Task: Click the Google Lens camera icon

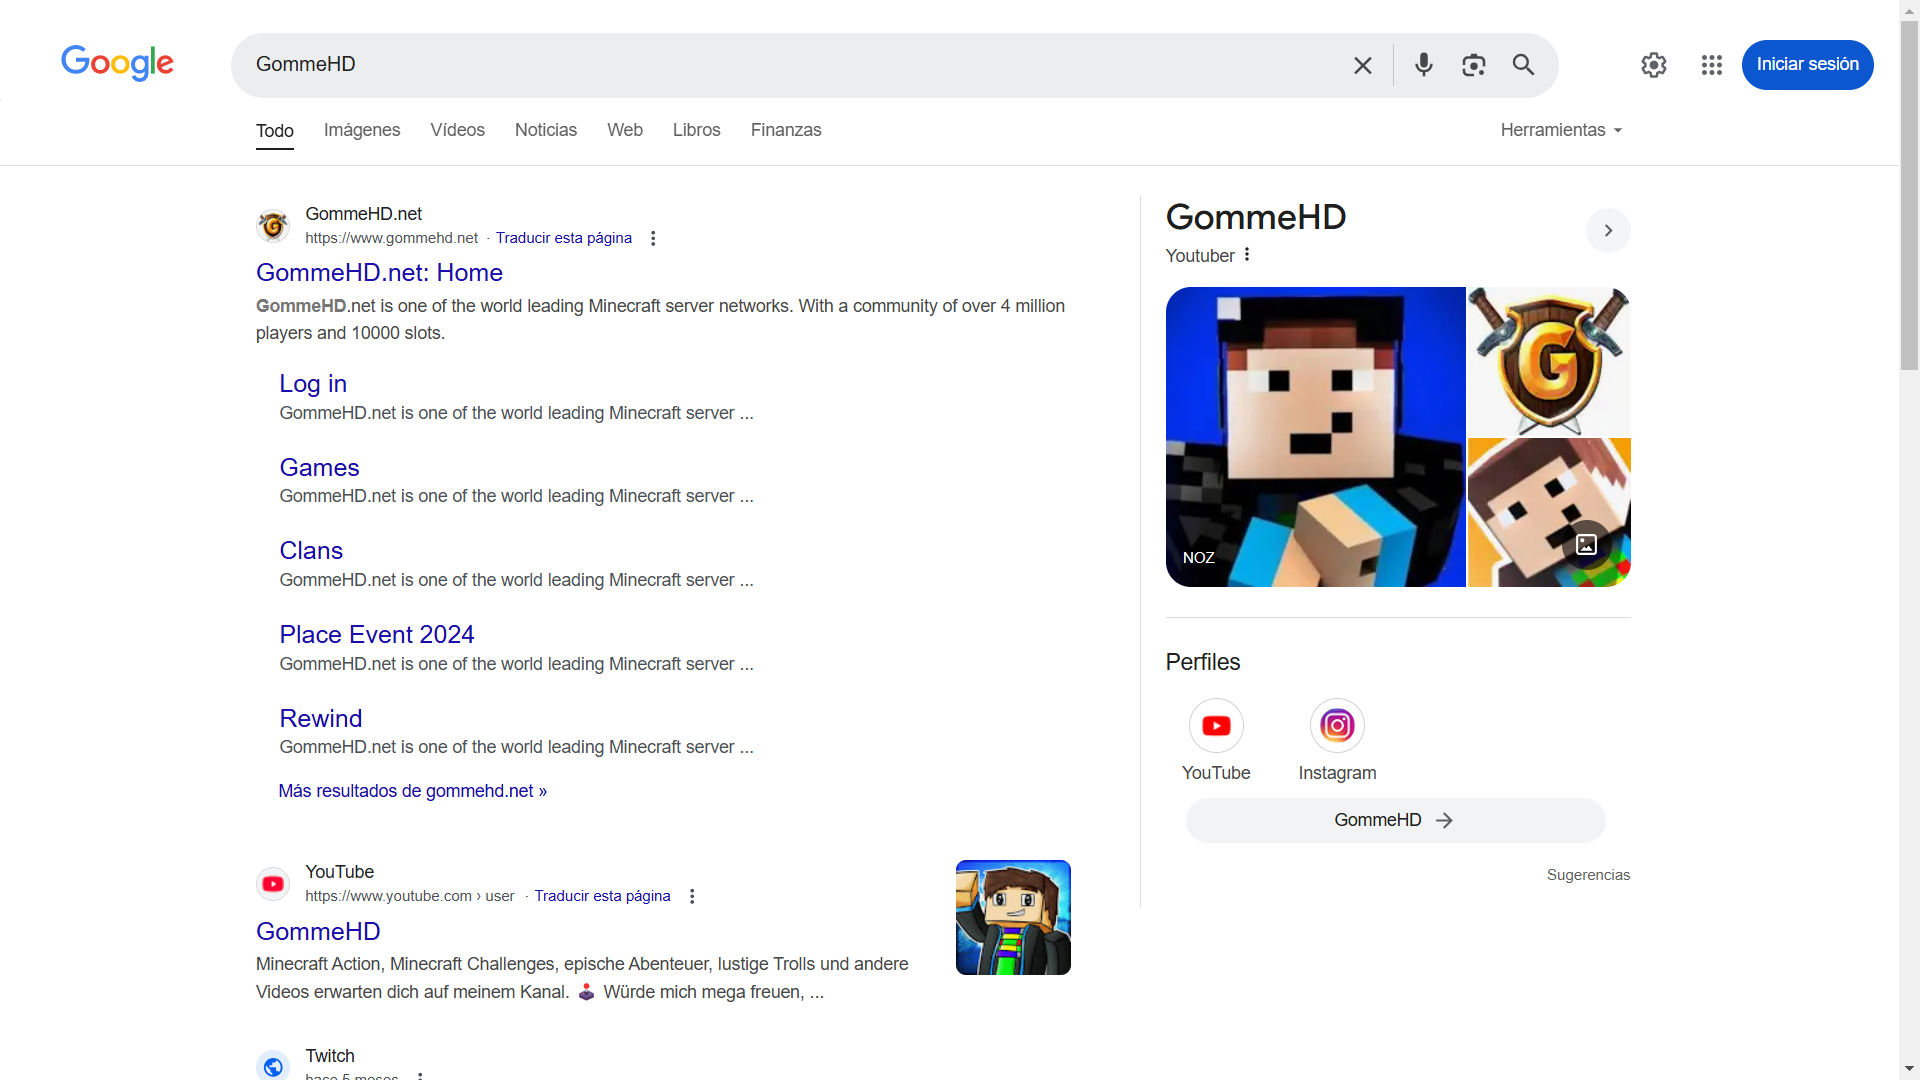Action: [1473, 65]
